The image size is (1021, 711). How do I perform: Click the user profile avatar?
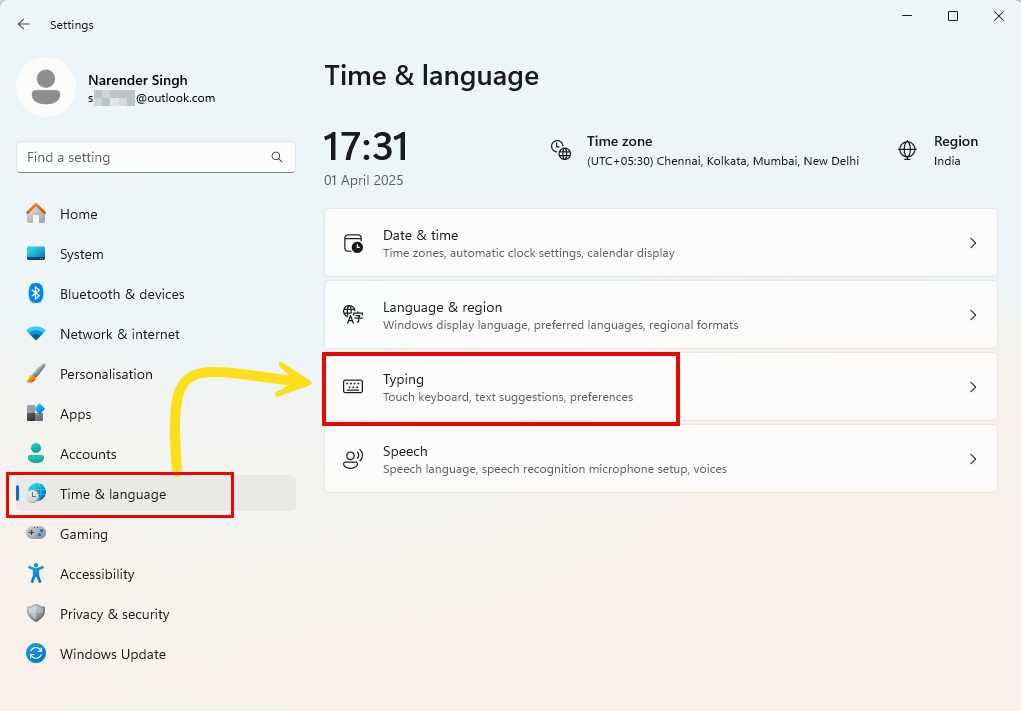(x=46, y=87)
